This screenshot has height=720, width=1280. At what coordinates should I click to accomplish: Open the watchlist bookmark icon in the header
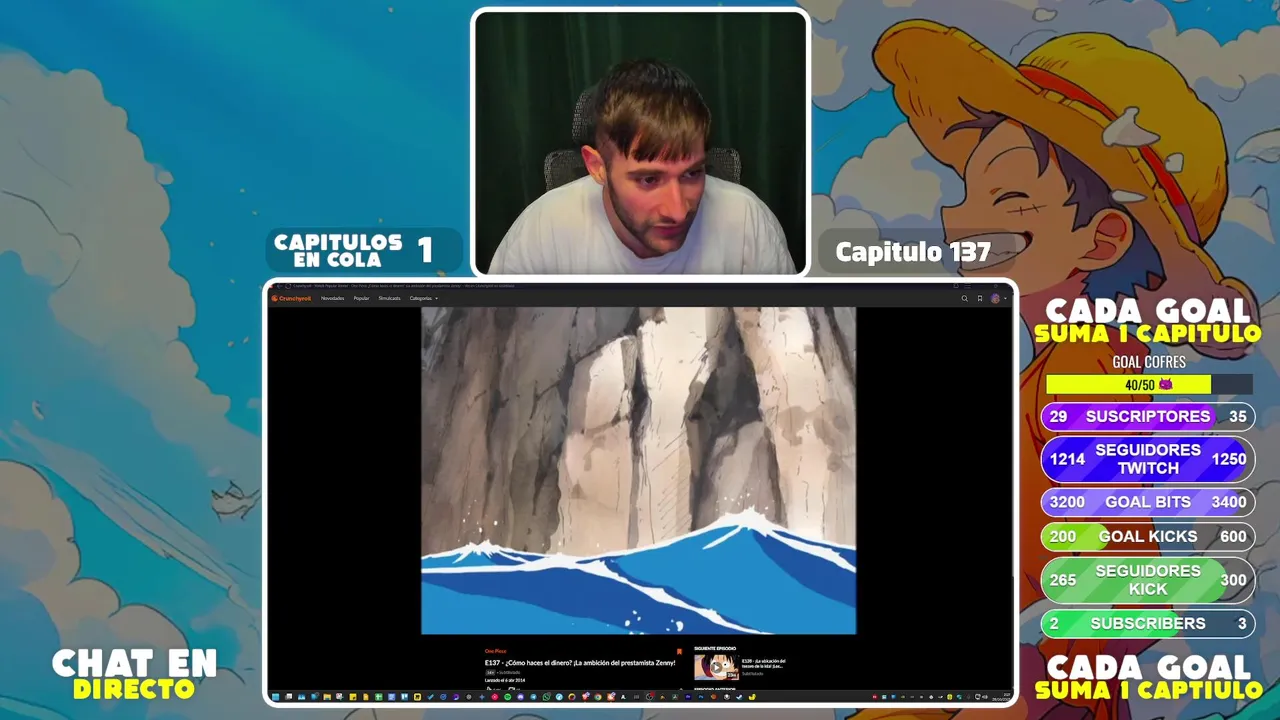click(x=979, y=298)
